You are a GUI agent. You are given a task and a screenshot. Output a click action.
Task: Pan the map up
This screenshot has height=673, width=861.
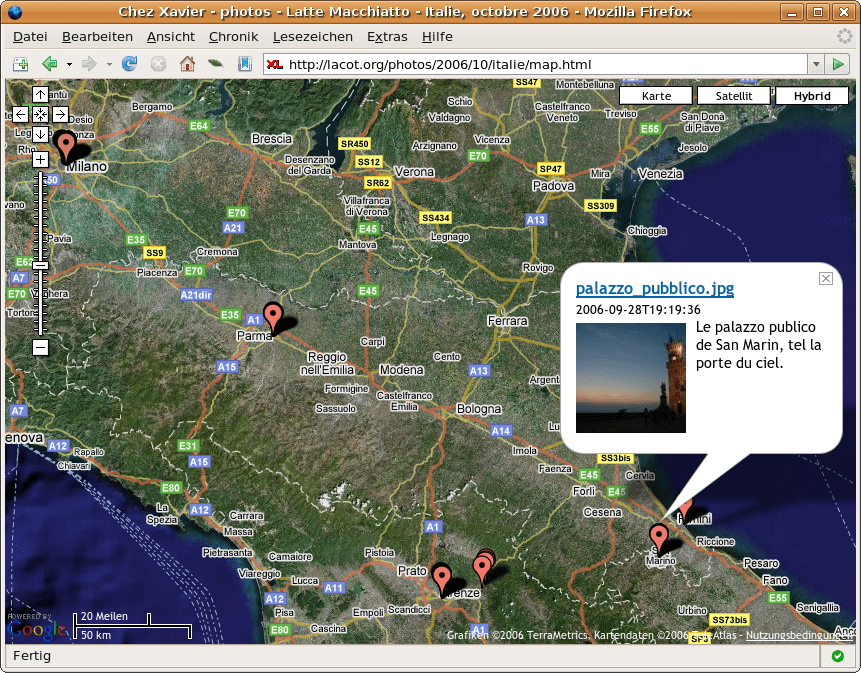40,94
